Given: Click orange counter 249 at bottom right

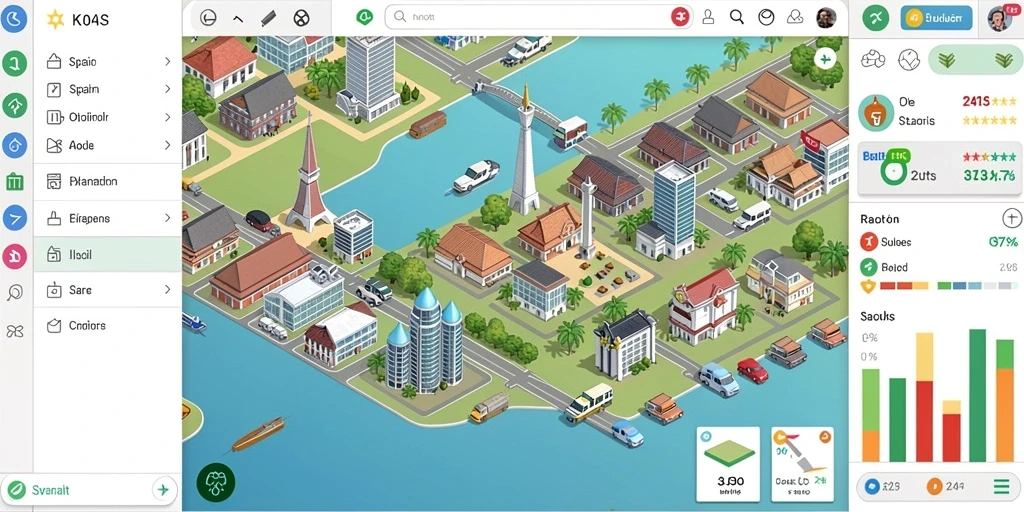Looking at the screenshot, I should click(x=945, y=487).
